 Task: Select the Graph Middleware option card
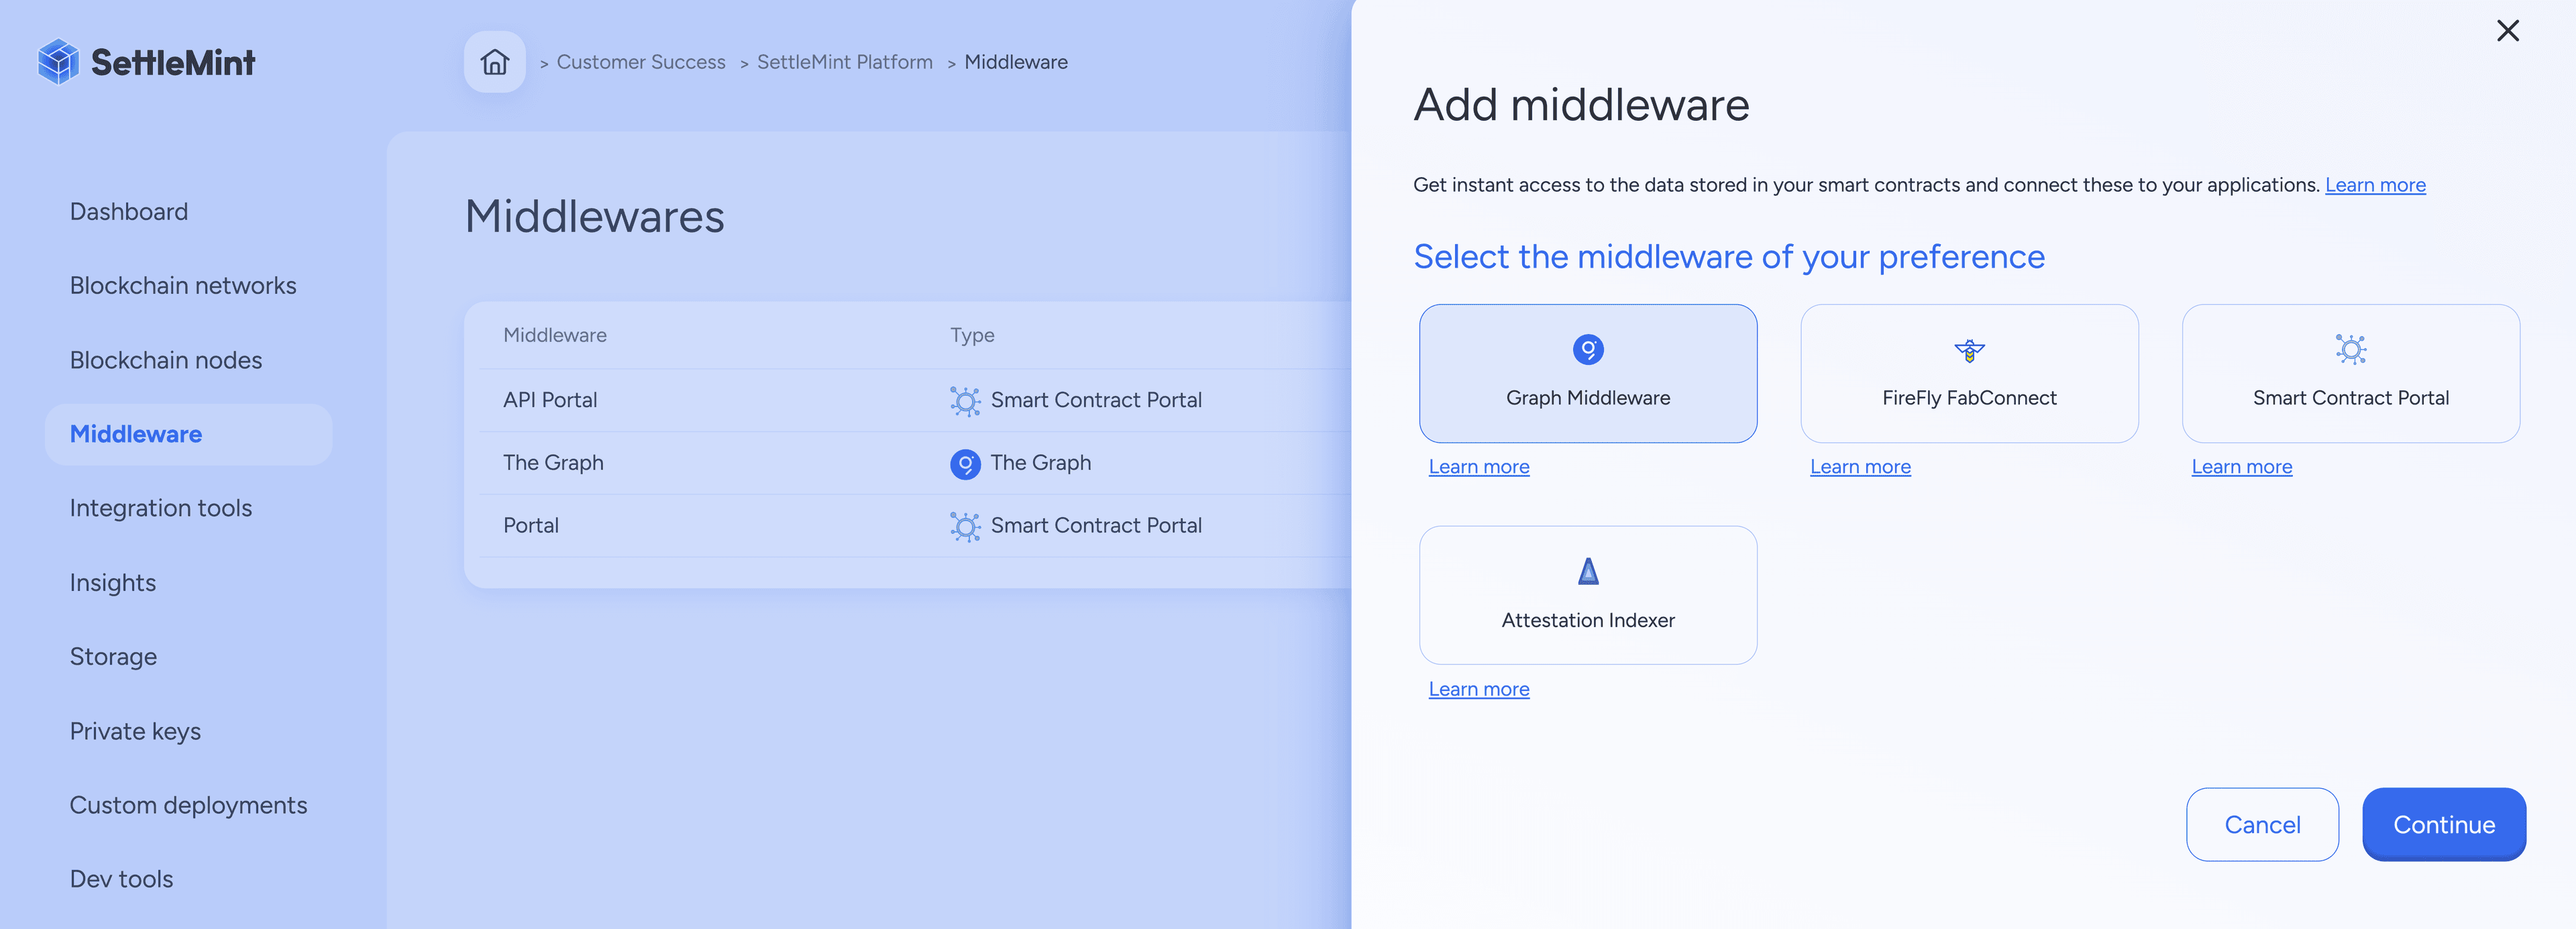(x=1588, y=373)
